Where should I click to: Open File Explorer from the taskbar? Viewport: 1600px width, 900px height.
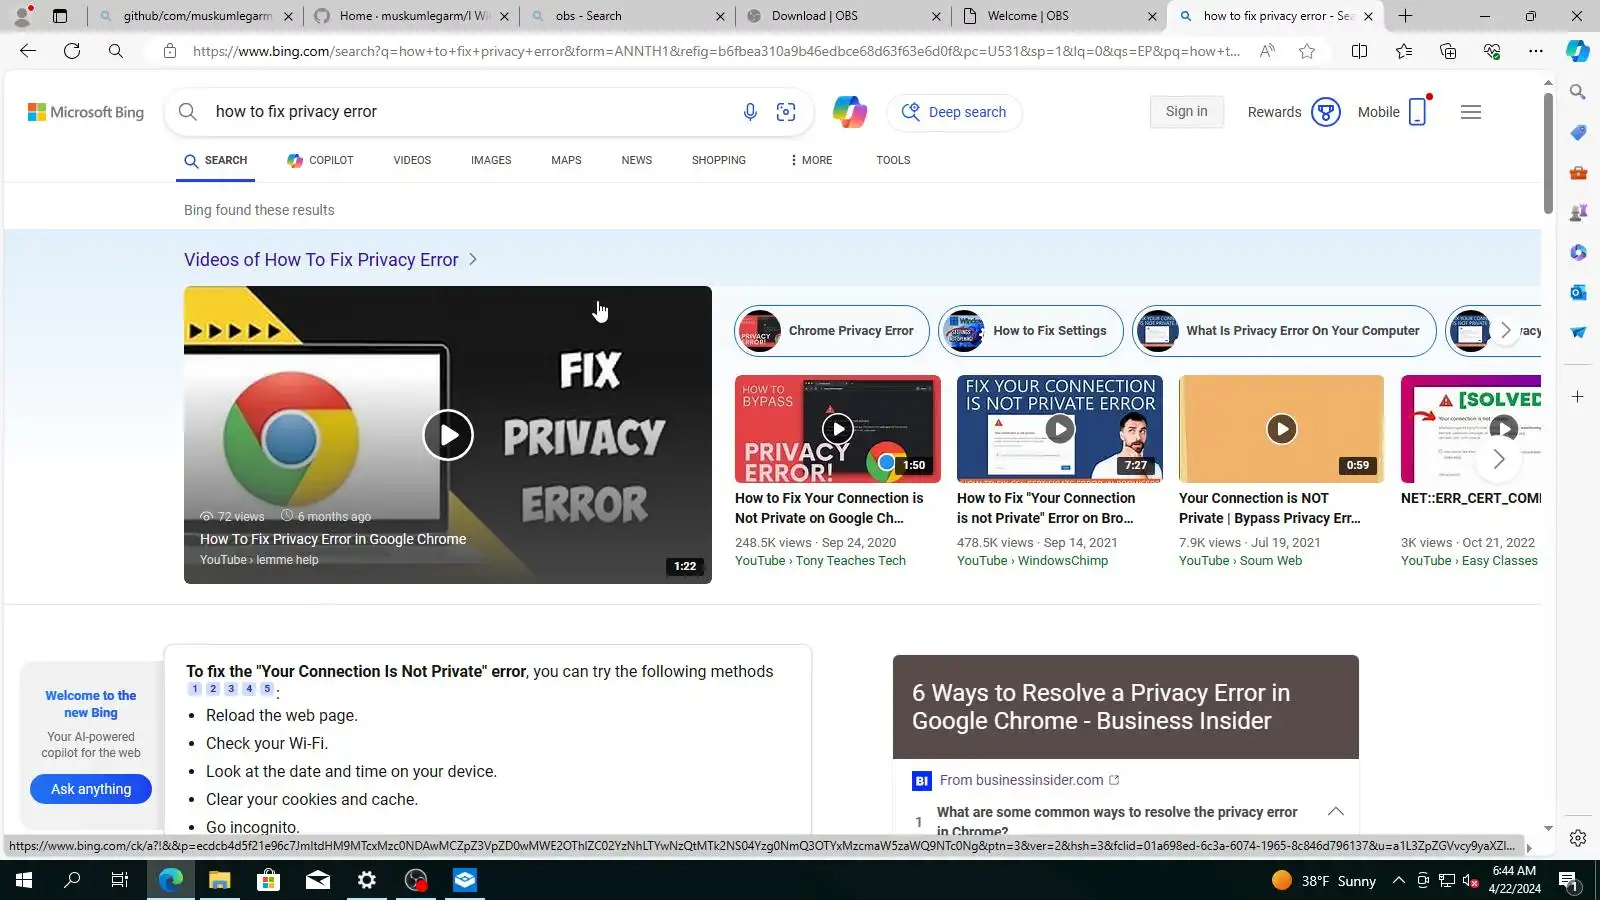(x=219, y=880)
